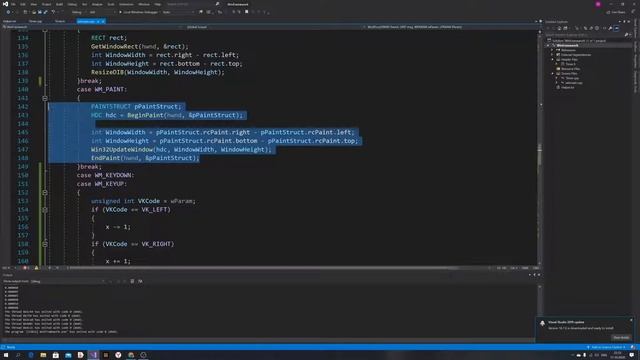Open File Explorer from the taskbar
Viewport: 640px width, 360px height.
tap(43, 355)
